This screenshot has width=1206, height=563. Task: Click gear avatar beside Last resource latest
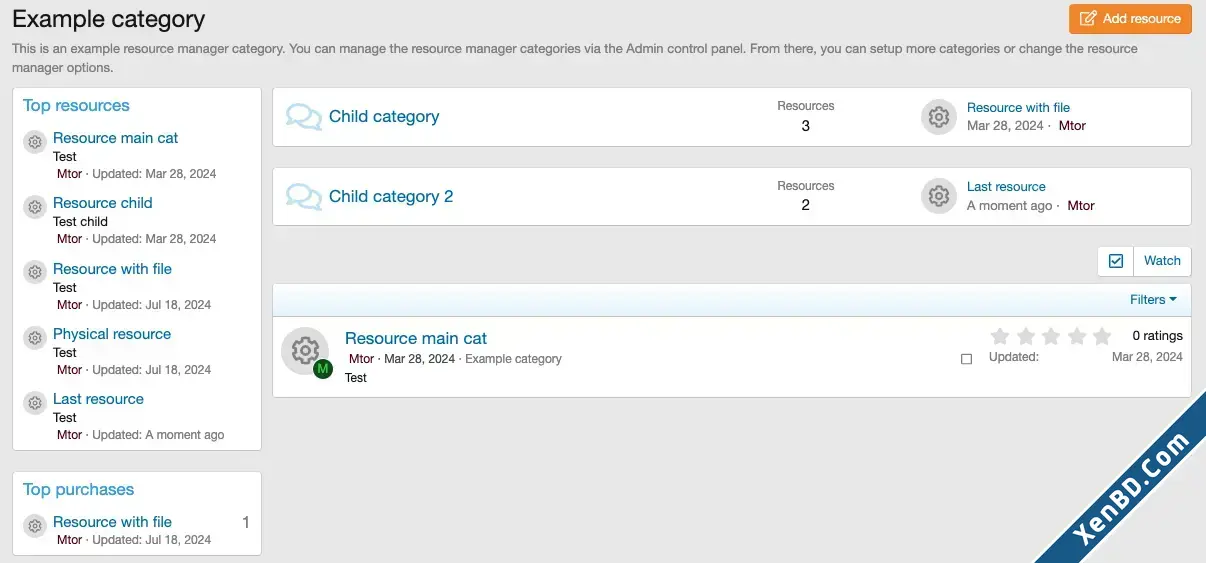click(x=938, y=197)
